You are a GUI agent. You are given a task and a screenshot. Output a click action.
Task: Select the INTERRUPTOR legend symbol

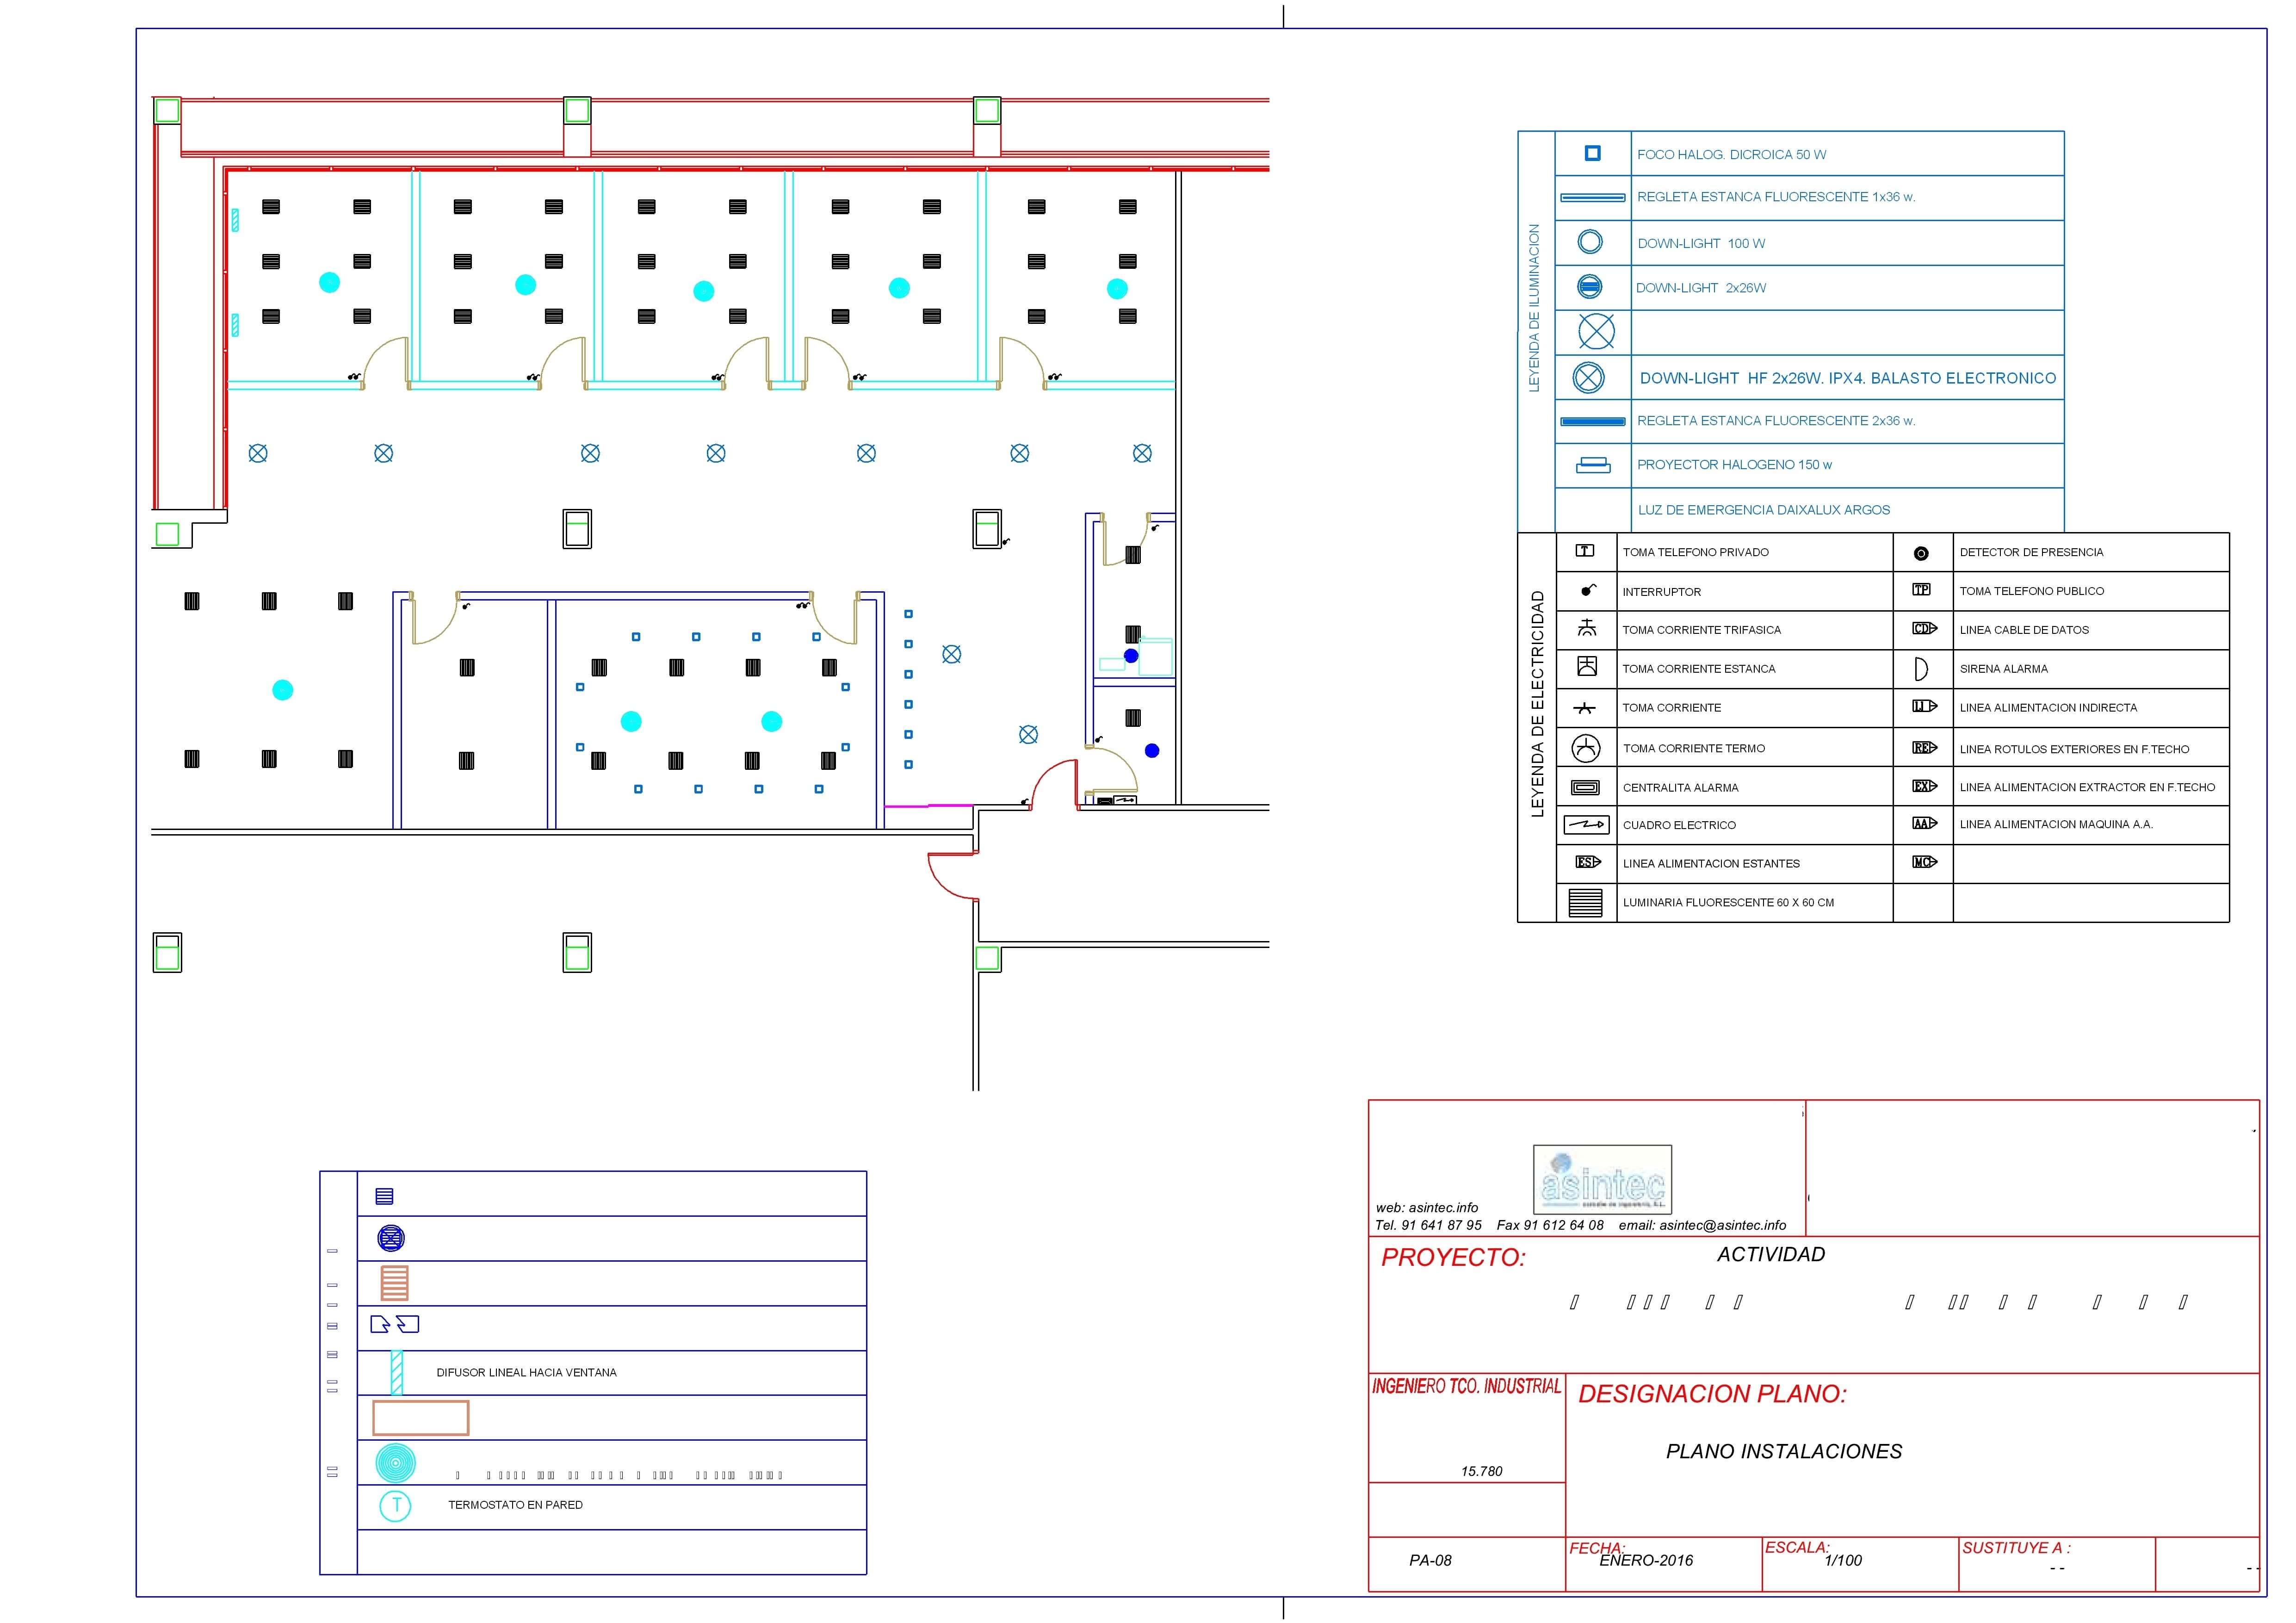[1588, 590]
